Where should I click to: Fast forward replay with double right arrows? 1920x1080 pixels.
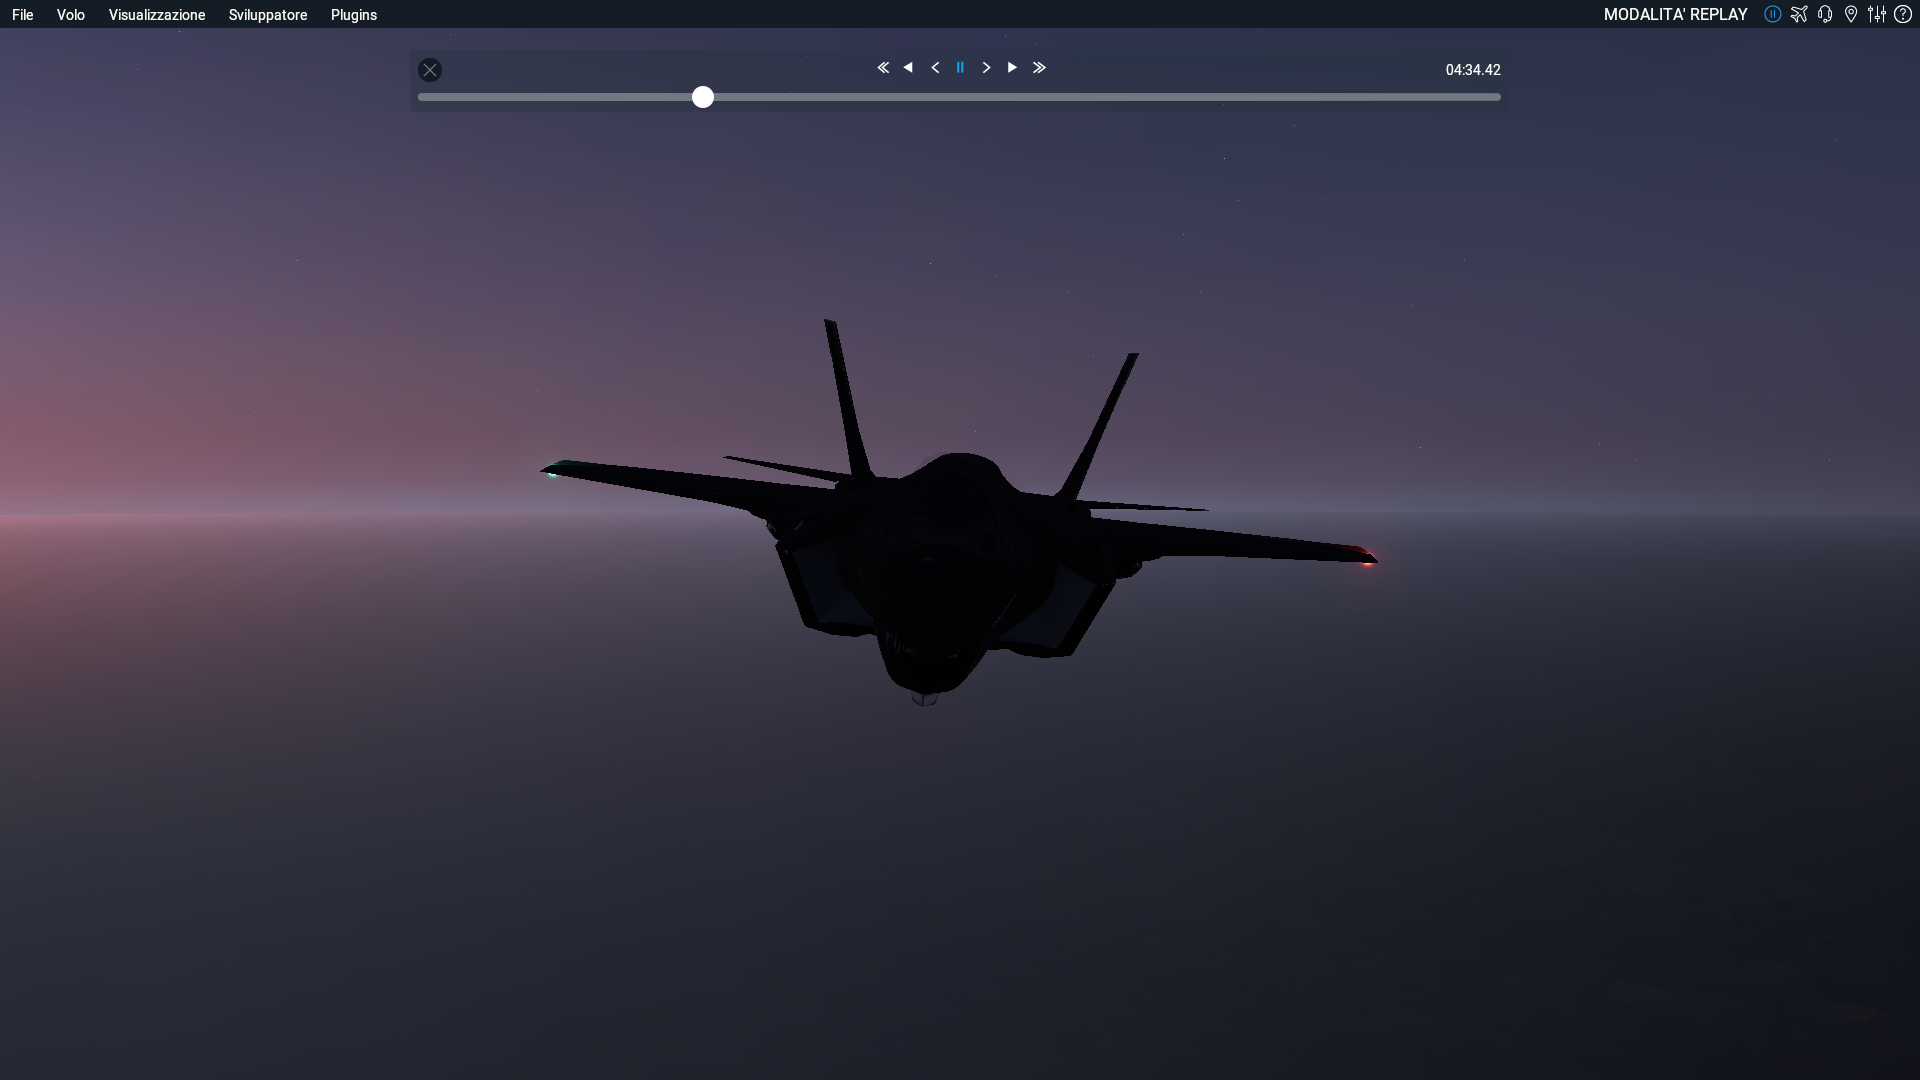[1039, 68]
